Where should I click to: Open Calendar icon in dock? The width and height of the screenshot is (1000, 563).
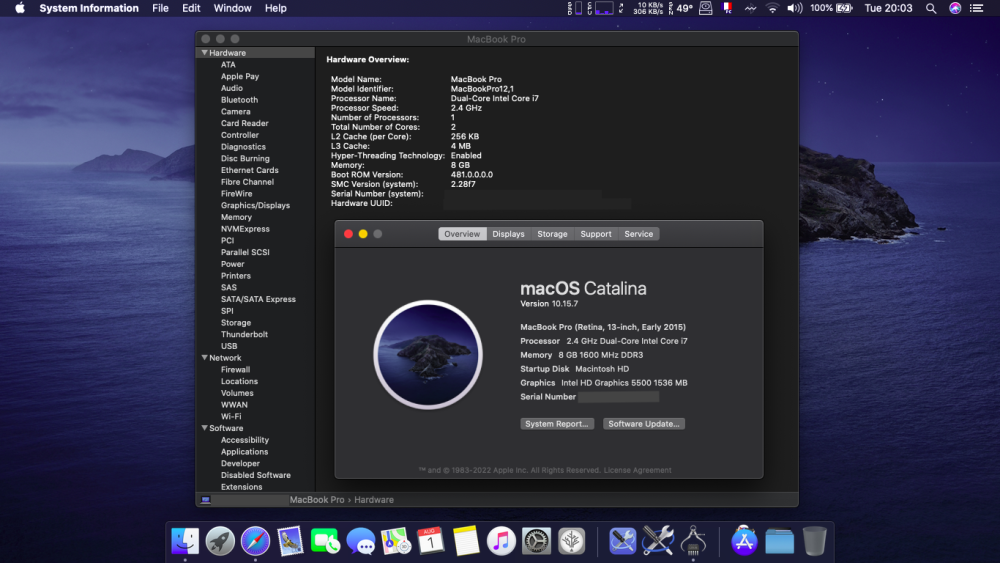430,541
